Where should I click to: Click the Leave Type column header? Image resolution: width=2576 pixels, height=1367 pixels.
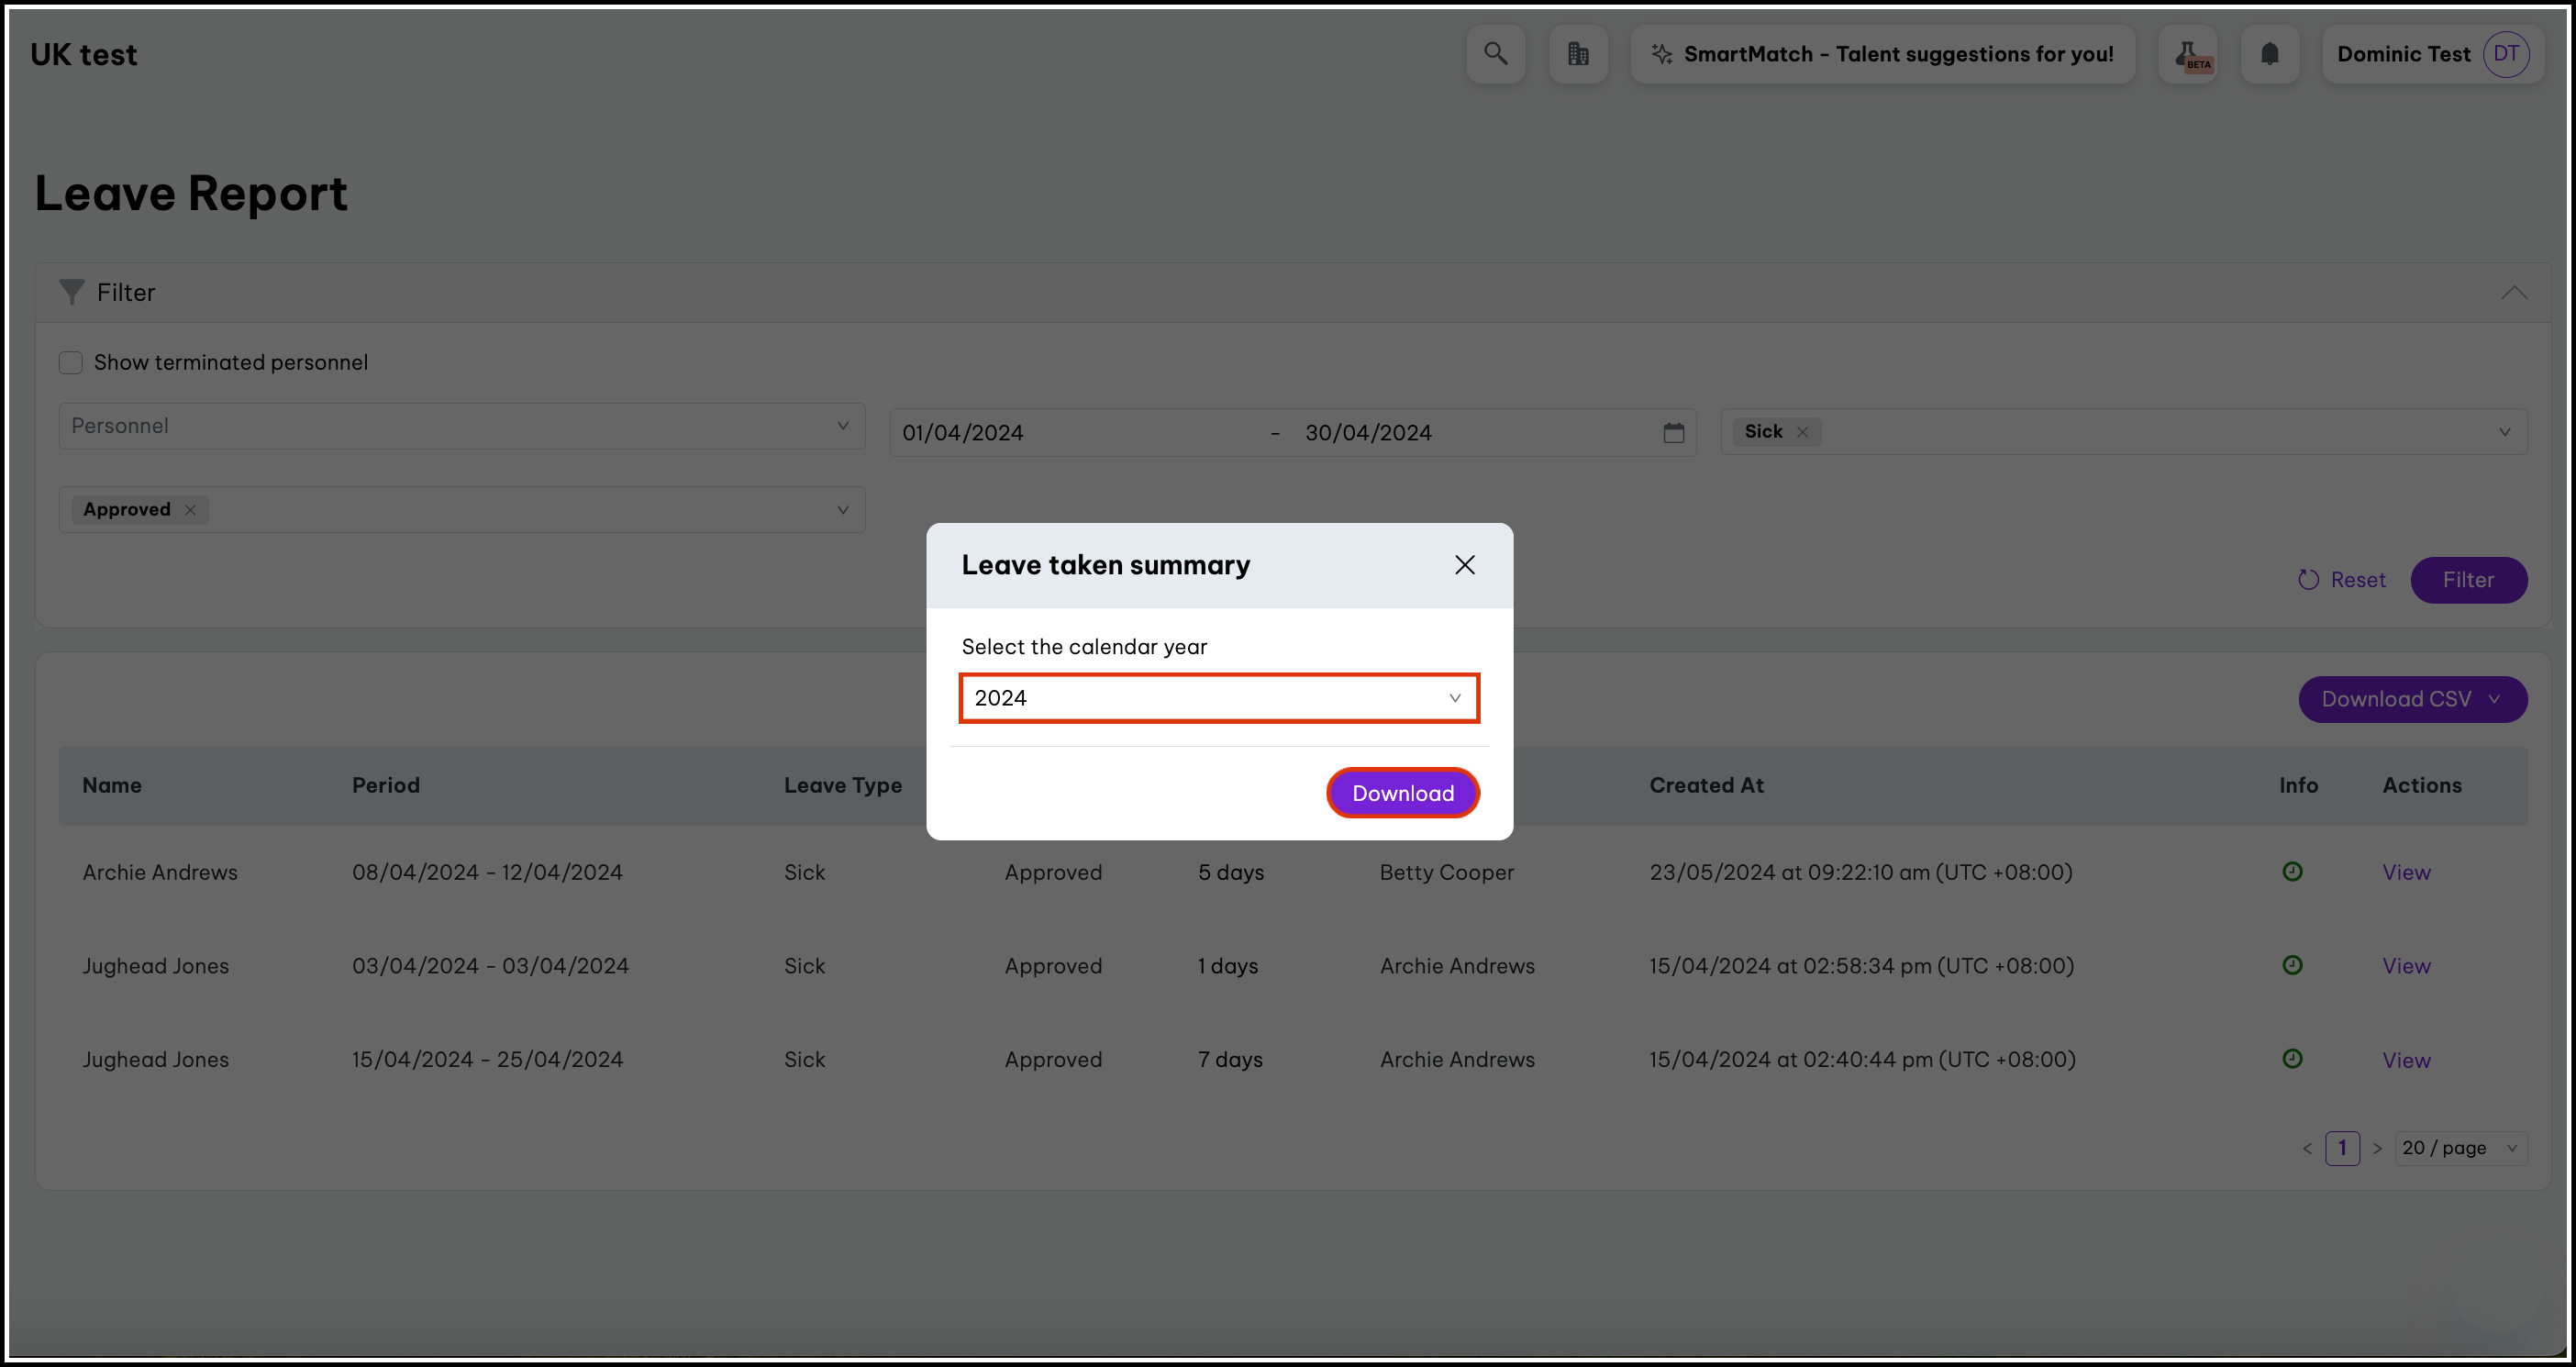[x=843, y=785]
